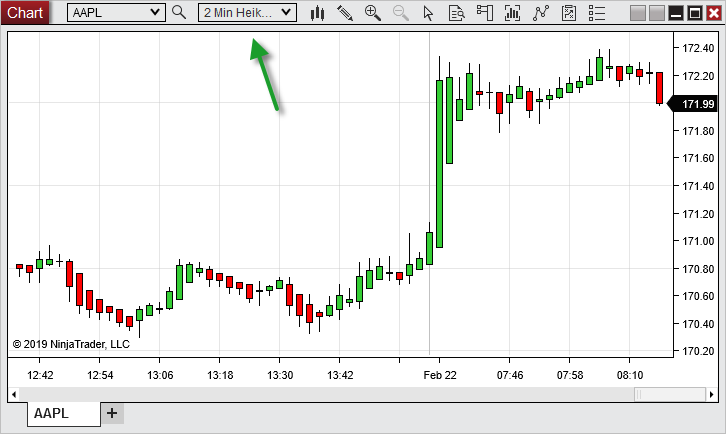Click the horizontal scrollbar left arrow
Image resolution: width=726 pixels, height=434 pixels.
pos(15,395)
